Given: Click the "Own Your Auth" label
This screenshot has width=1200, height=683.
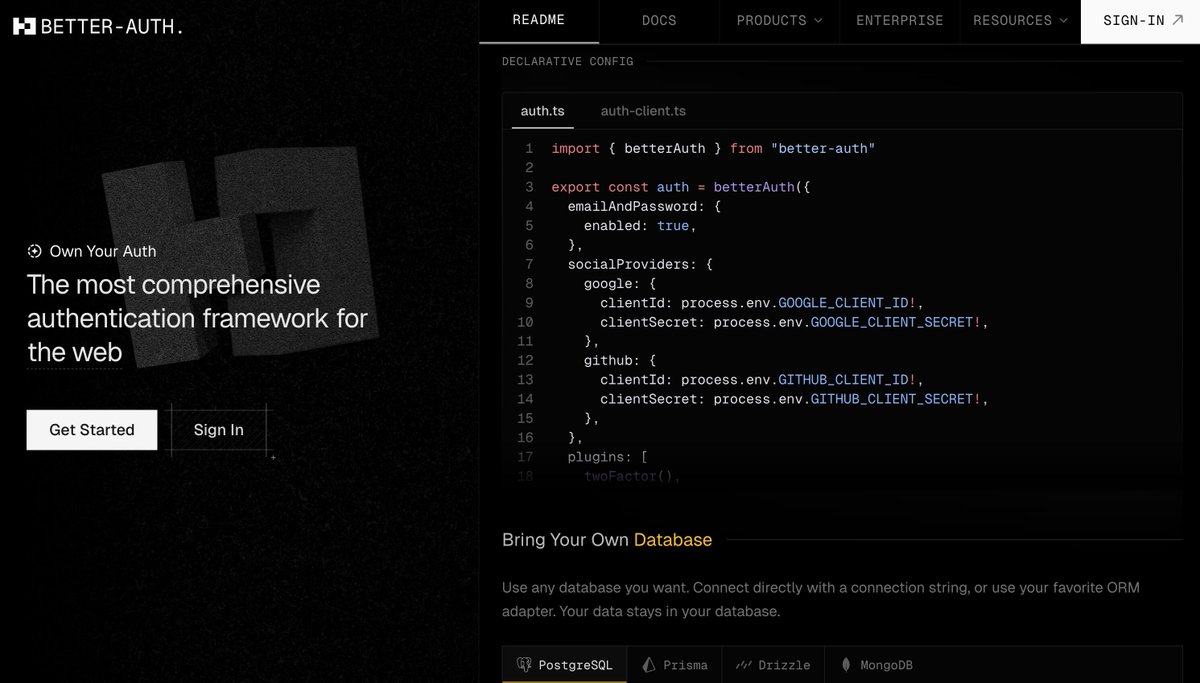Looking at the screenshot, I should coord(103,252).
